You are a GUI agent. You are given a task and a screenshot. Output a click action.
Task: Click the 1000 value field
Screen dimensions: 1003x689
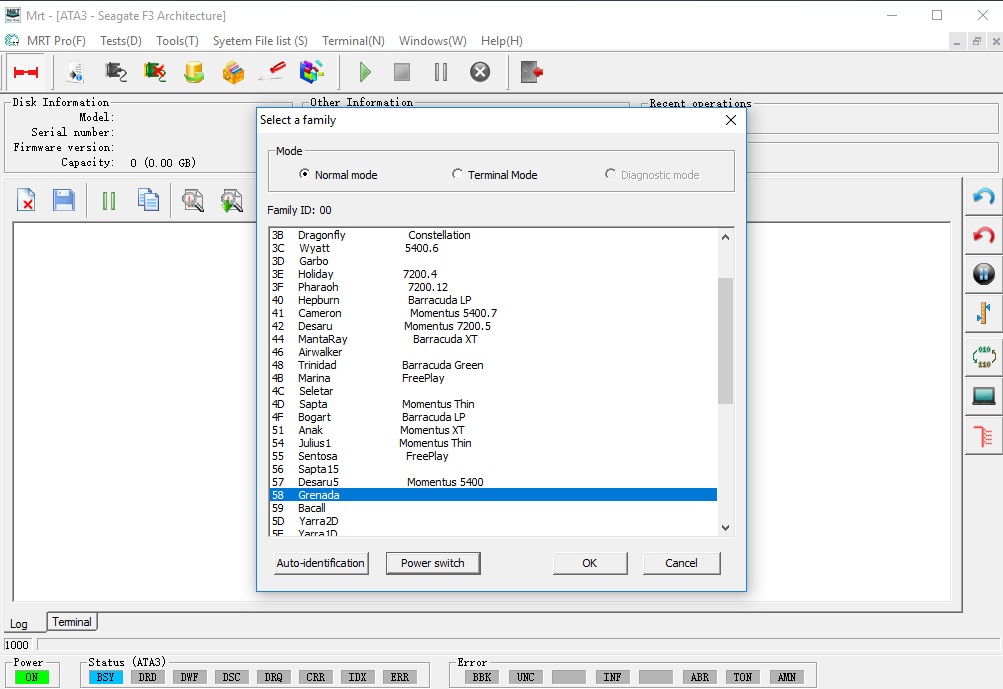[19, 645]
